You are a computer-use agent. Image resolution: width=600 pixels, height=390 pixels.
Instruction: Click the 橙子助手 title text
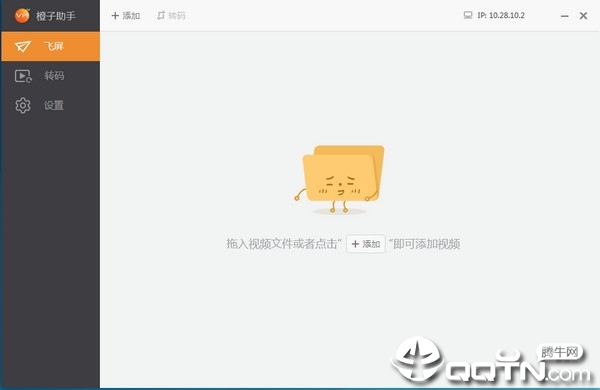[56, 16]
